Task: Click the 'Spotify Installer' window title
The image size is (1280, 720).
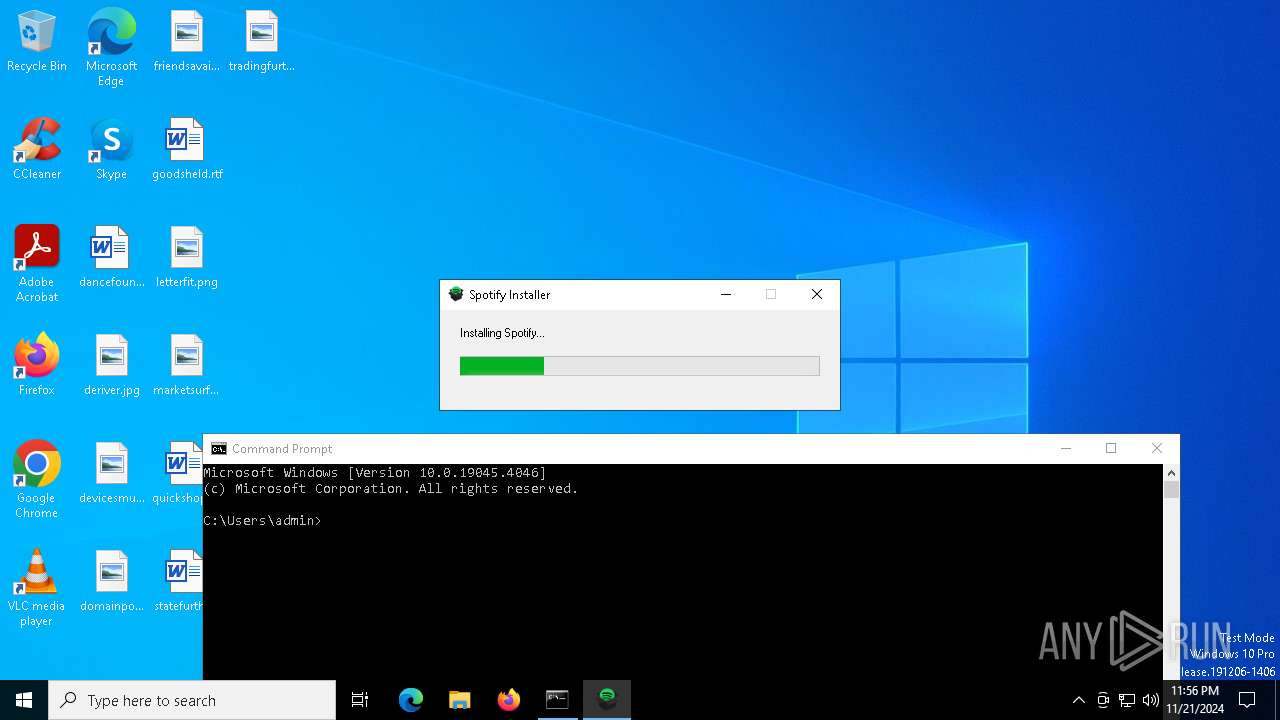Action: pos(510,295)
